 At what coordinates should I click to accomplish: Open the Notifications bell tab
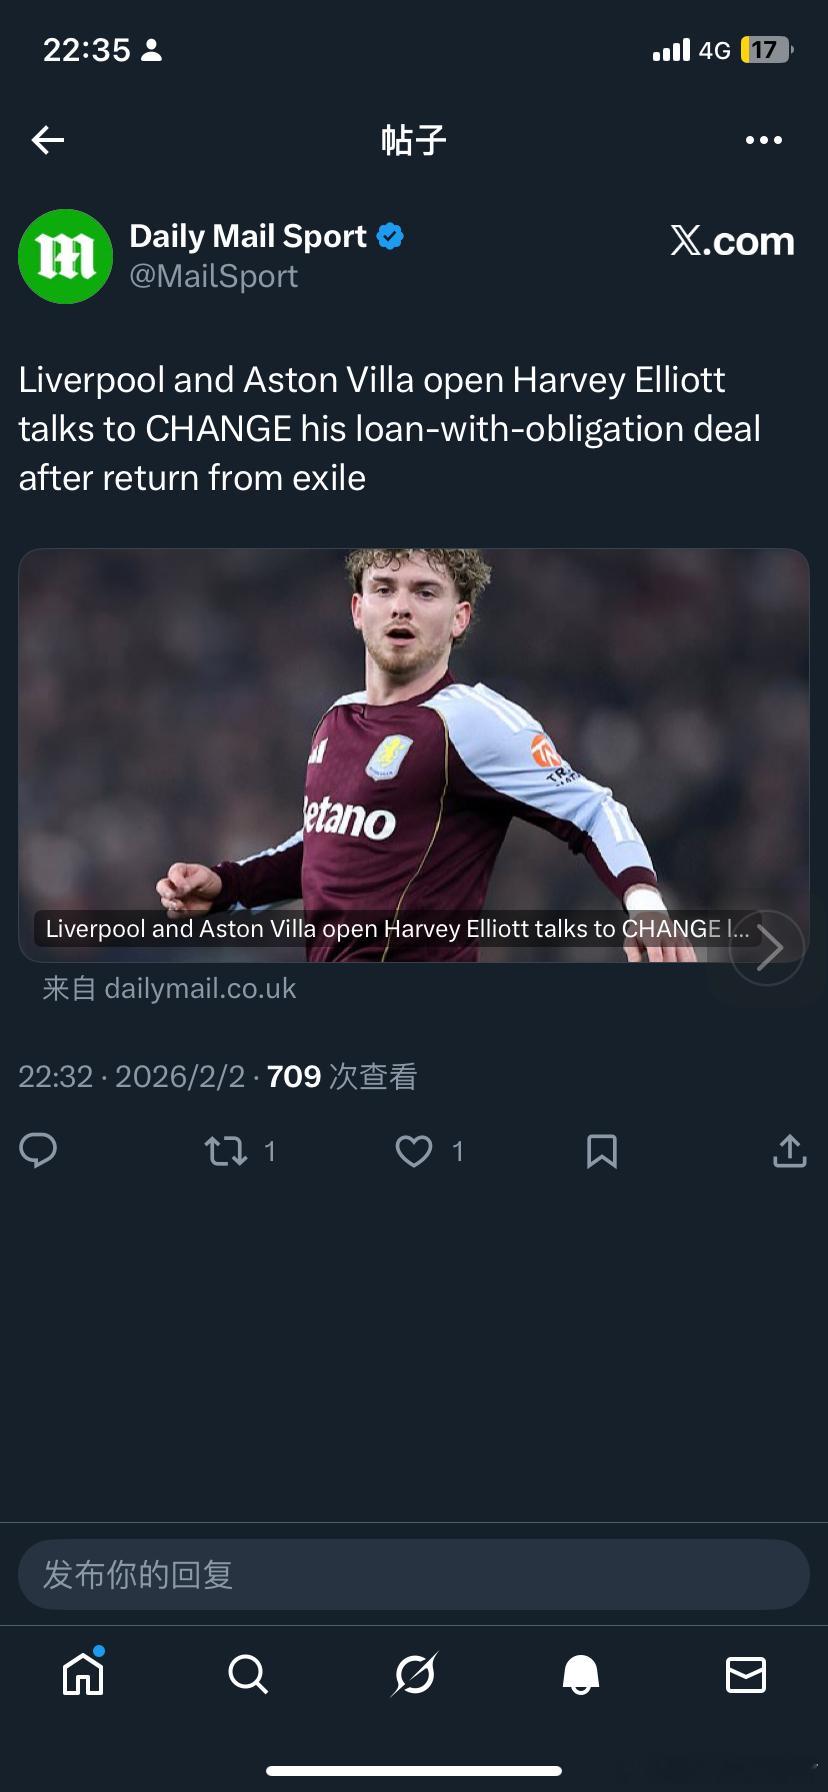(580, 1674)
